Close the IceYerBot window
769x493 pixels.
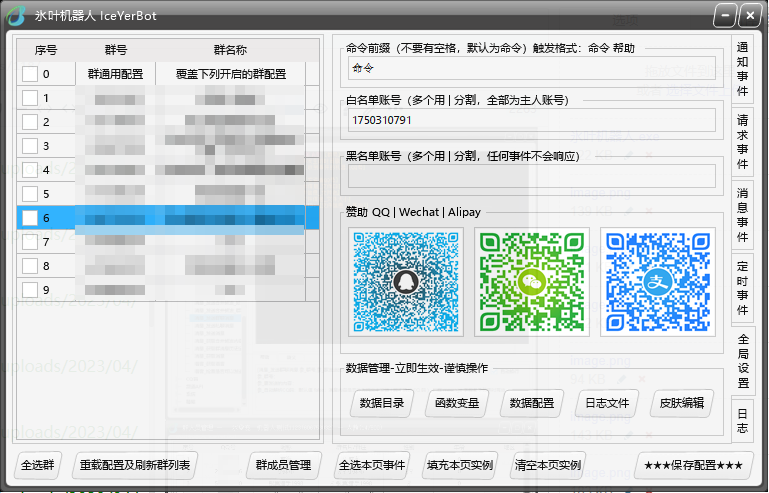click(x=750, y=15)
